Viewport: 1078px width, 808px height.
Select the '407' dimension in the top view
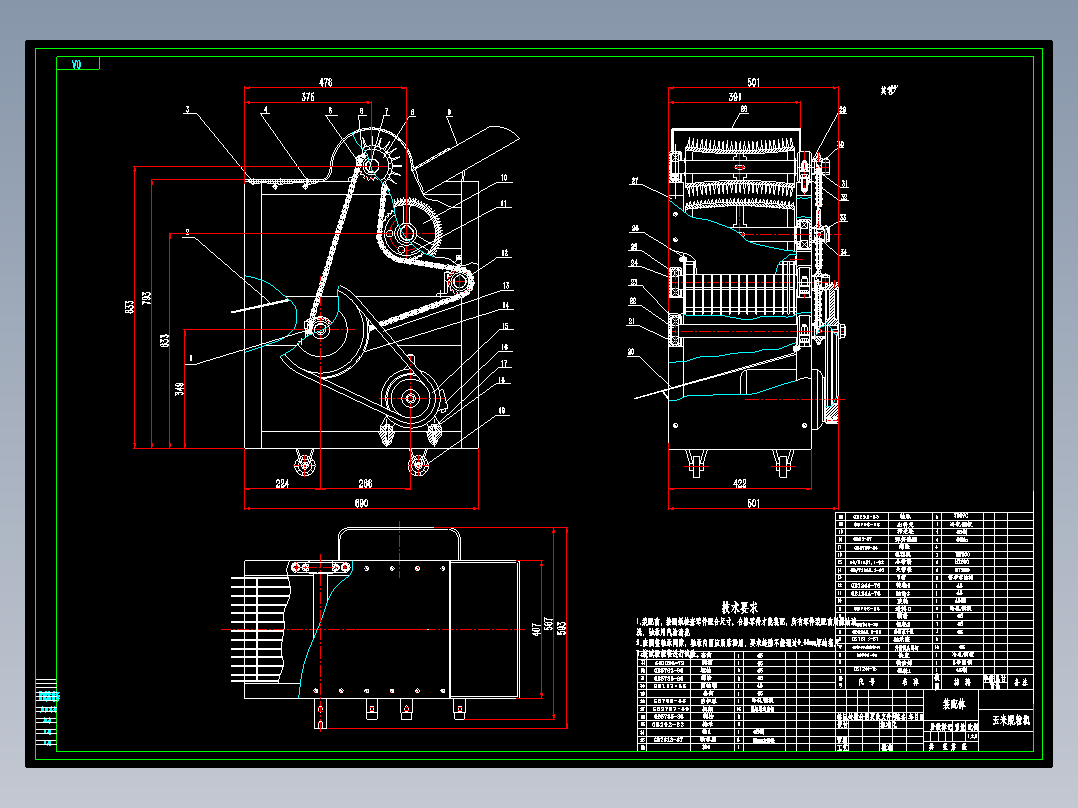(536, 629)
